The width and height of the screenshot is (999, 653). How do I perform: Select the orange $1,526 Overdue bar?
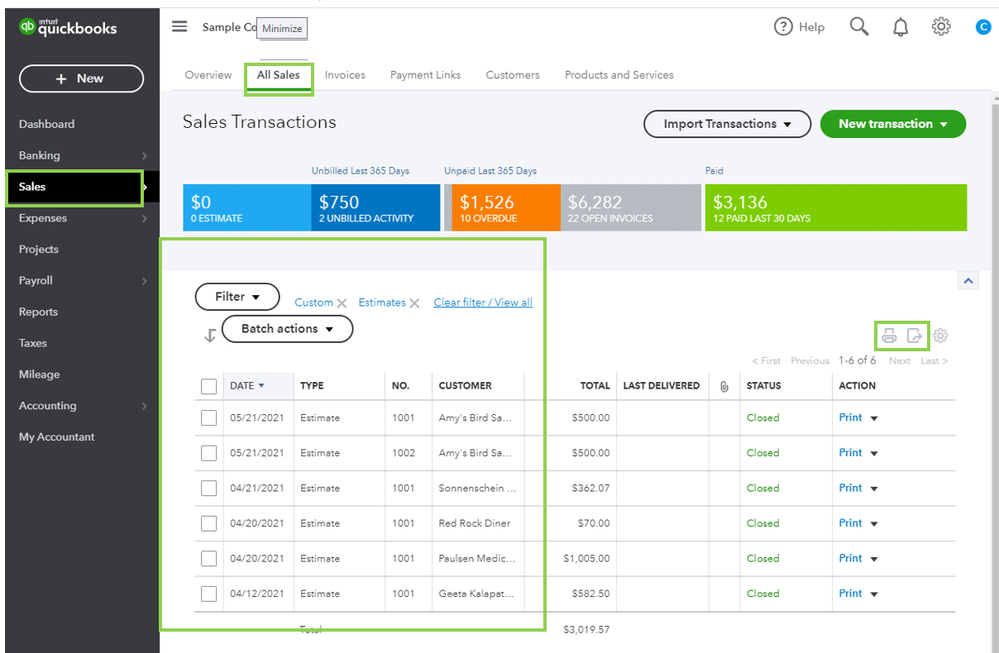tap(506, 208)
